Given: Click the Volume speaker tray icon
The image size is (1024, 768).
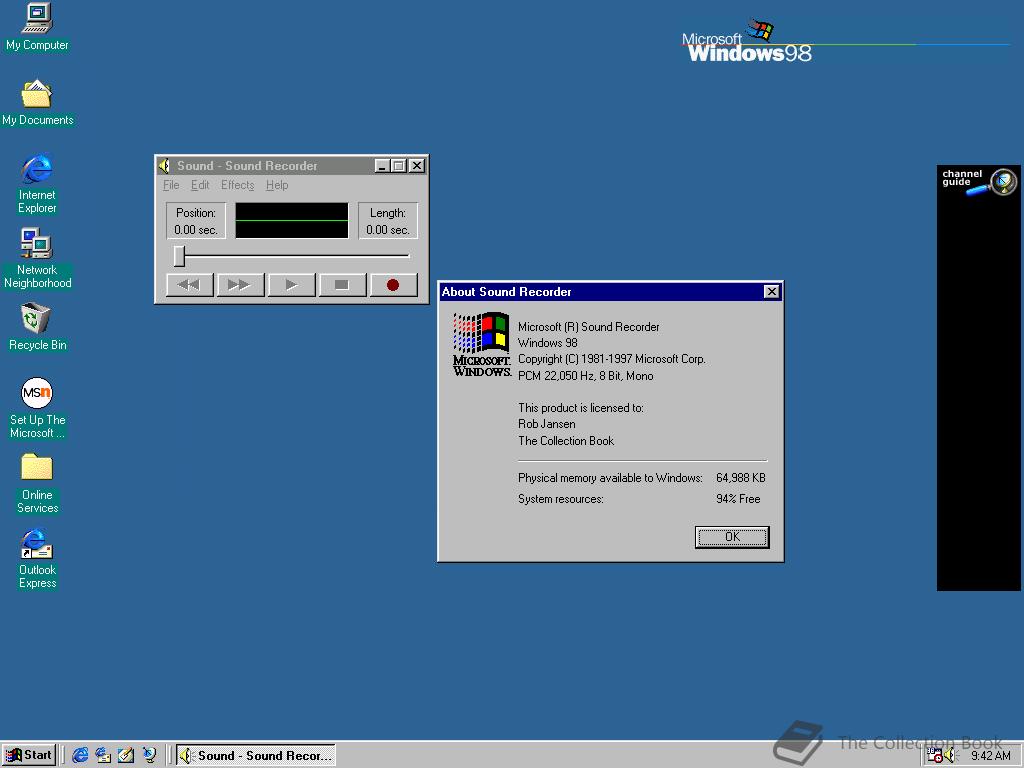Looking at the screenshot, I should click(950, 756).
